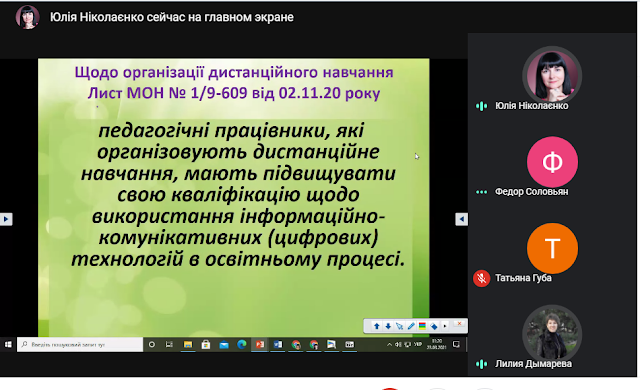Screen dimensions: 640x390
Task: Select Татьяна Губа's orange avatar
Action: click(x=552, y=248)
